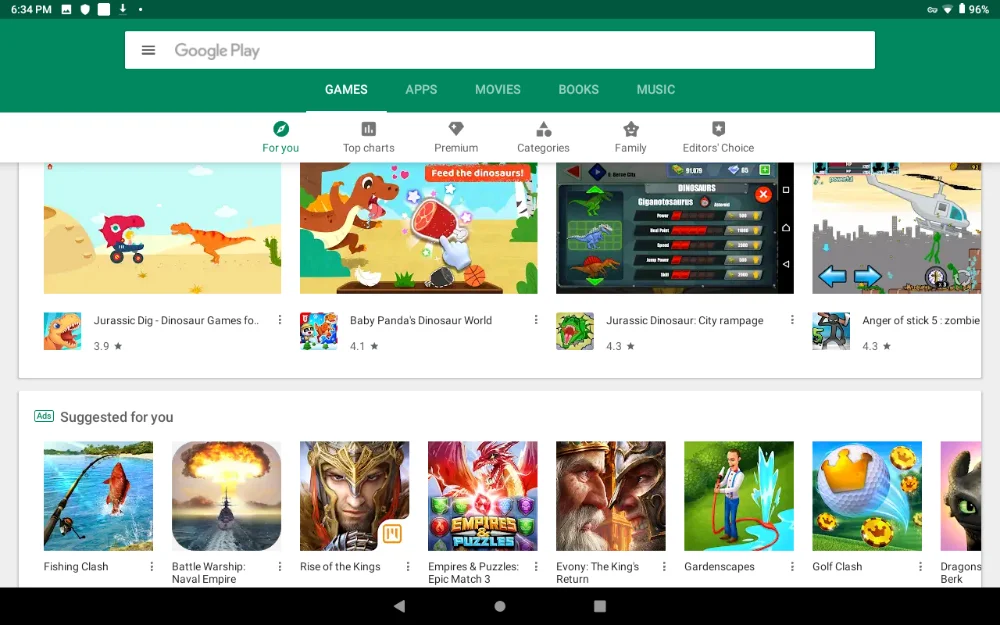Open Empires & Puzzles icon

tap(483, 496)
